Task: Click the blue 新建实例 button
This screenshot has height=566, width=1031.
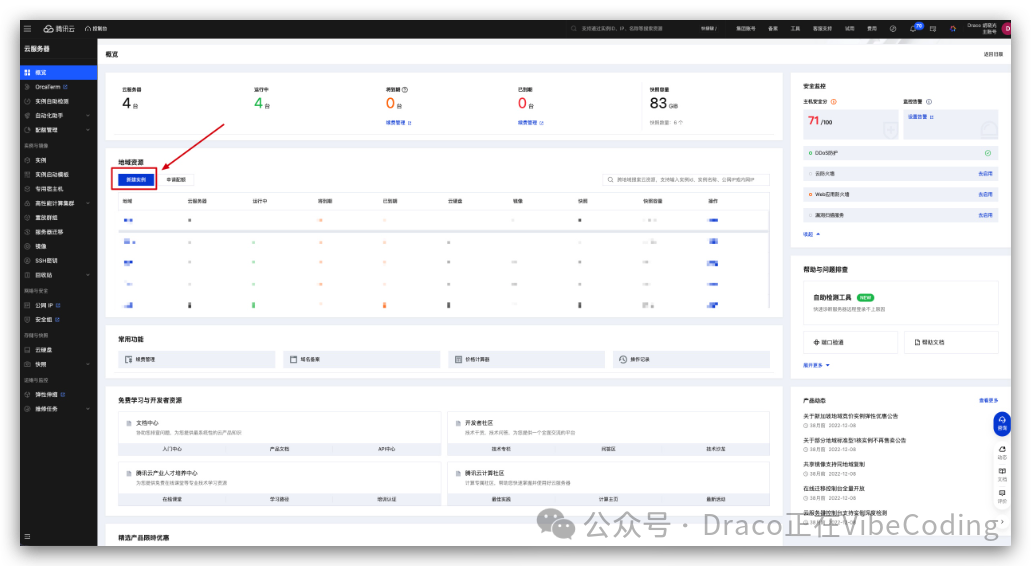Action: [x=136, y=180]
